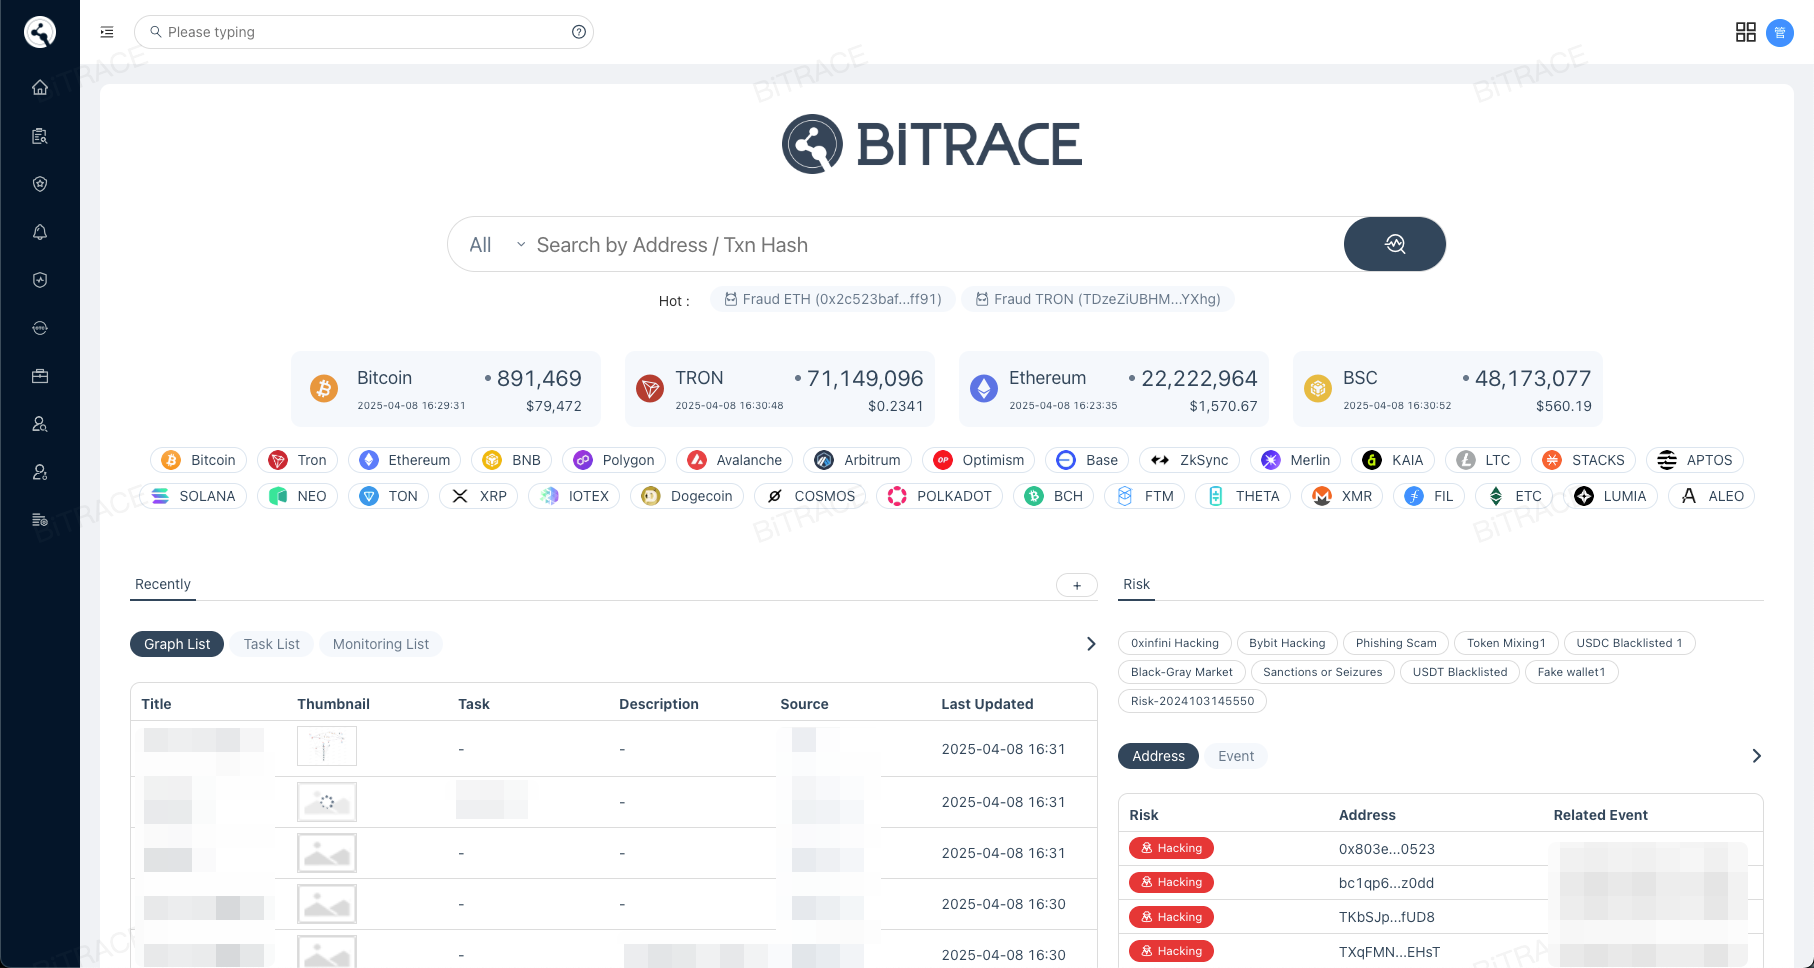Switch to the Task List tab
This screenshot has width=1814, height=968.
click(x=272, y=644)
